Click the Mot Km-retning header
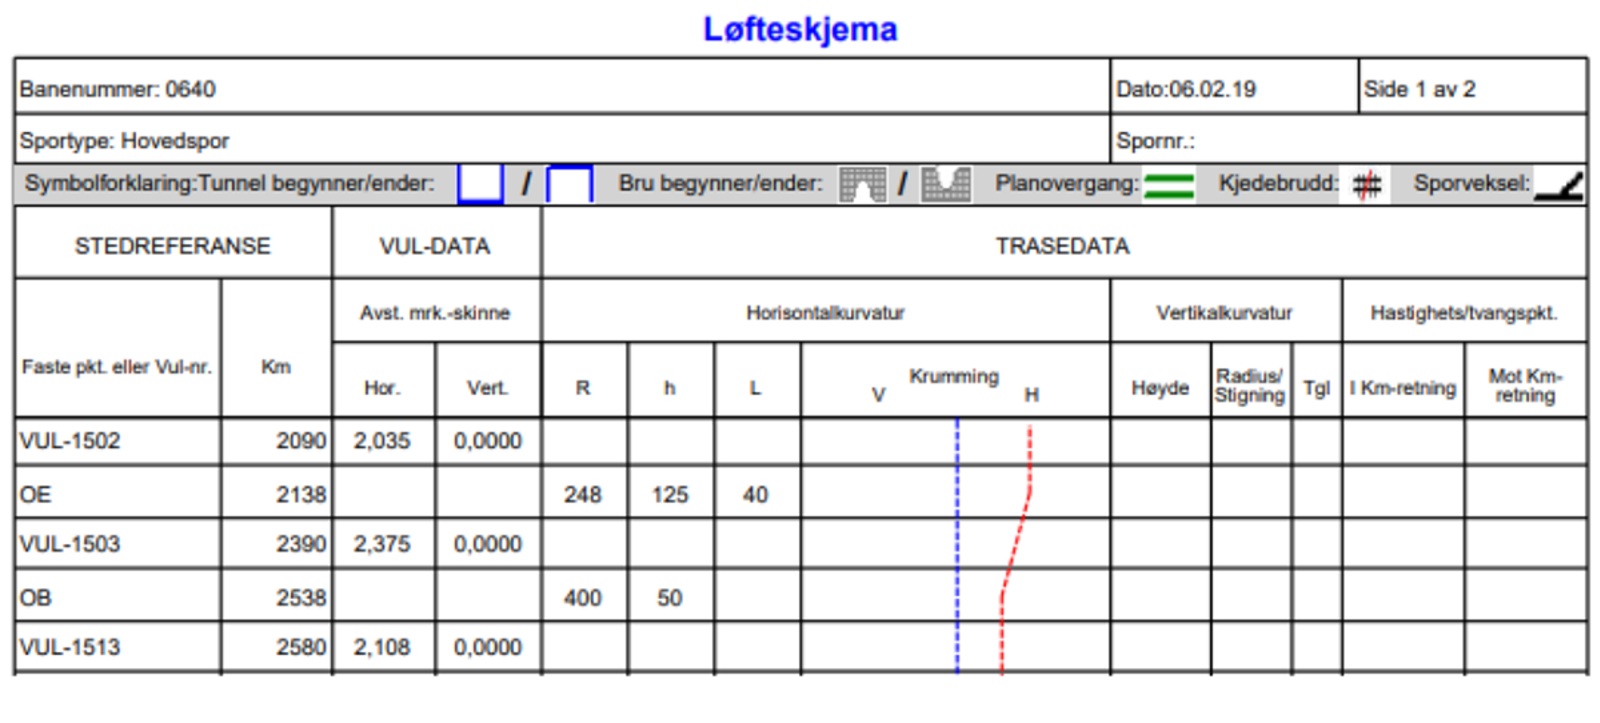Viewport: 1600px width, 723px height. tap(1525, 386)
